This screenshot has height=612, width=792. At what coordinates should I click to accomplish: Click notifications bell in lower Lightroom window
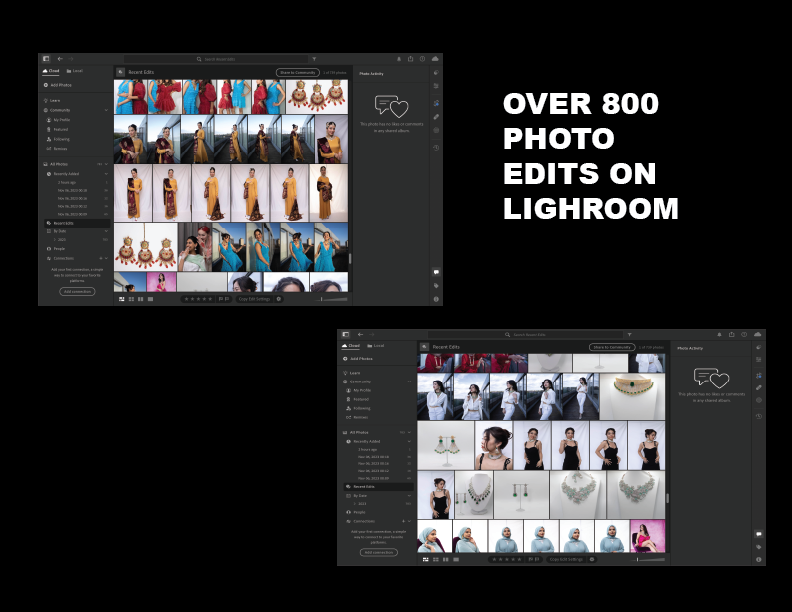tap(720, 334)
